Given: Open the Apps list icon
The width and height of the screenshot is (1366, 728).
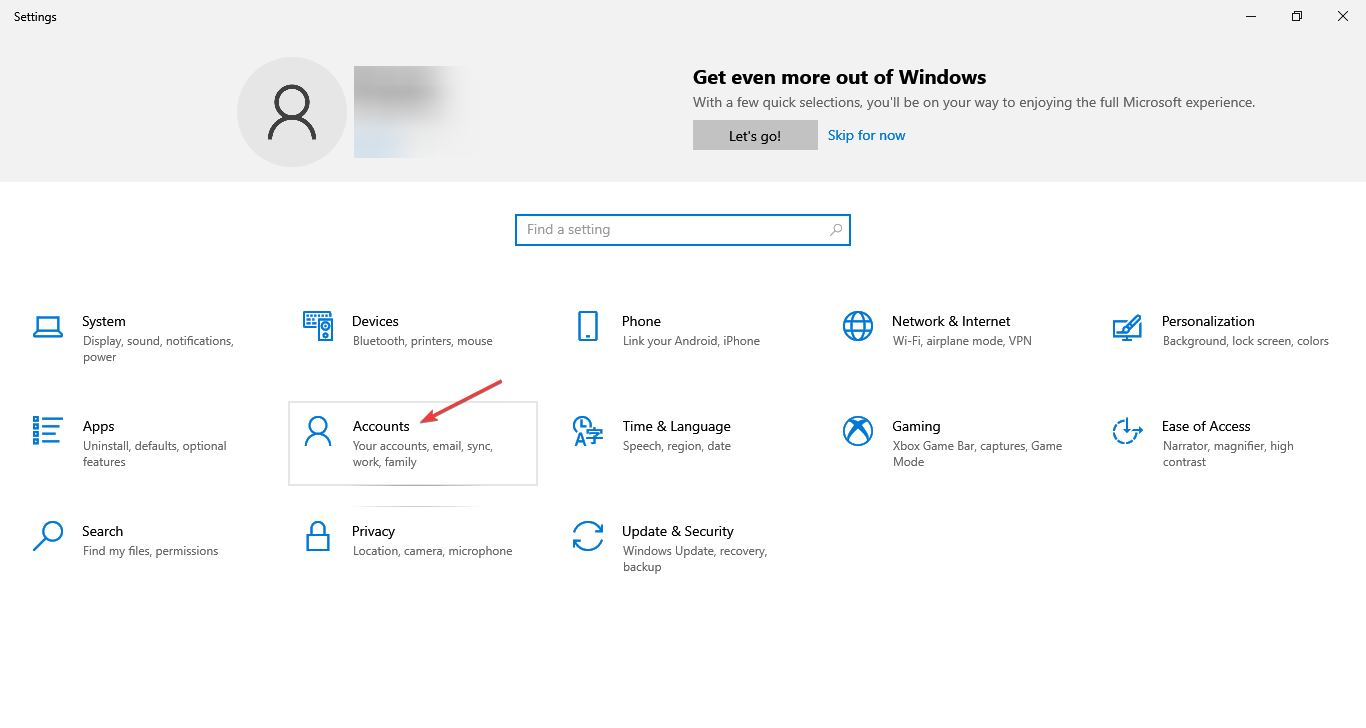Looking at the screenshot, I should point(48,431).
